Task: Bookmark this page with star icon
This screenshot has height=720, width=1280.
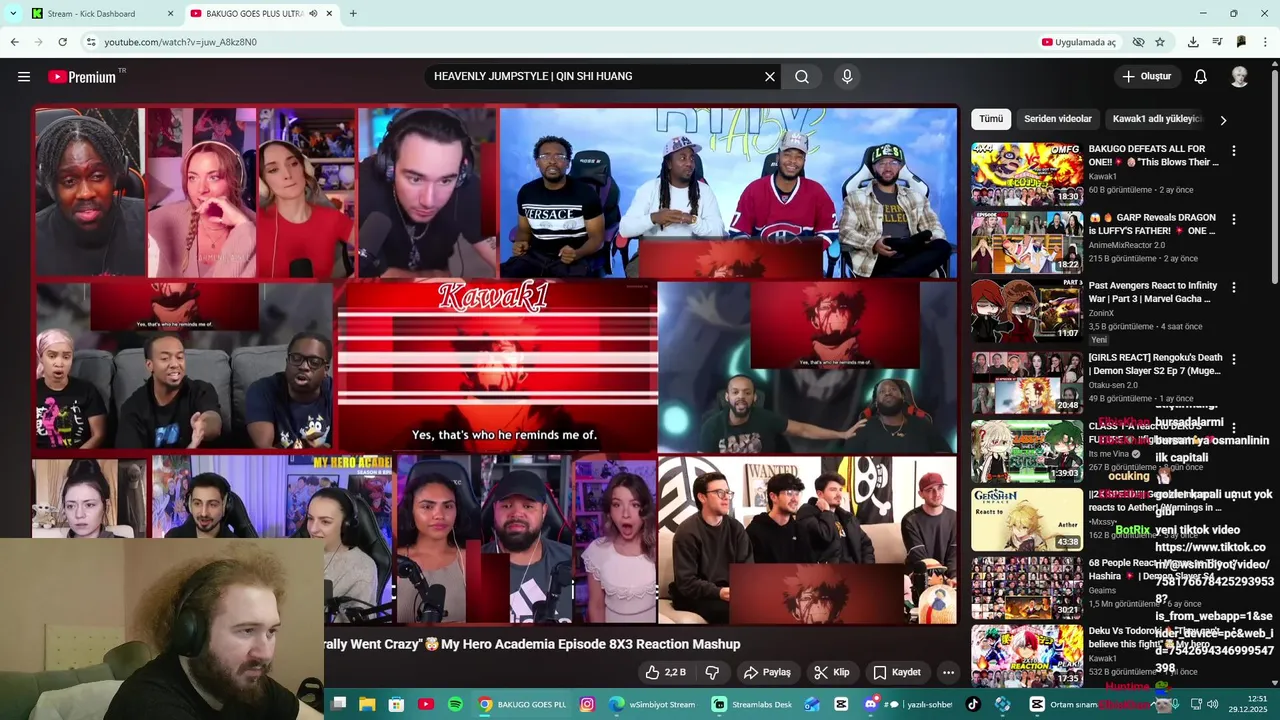Action: coord(1160,42)
